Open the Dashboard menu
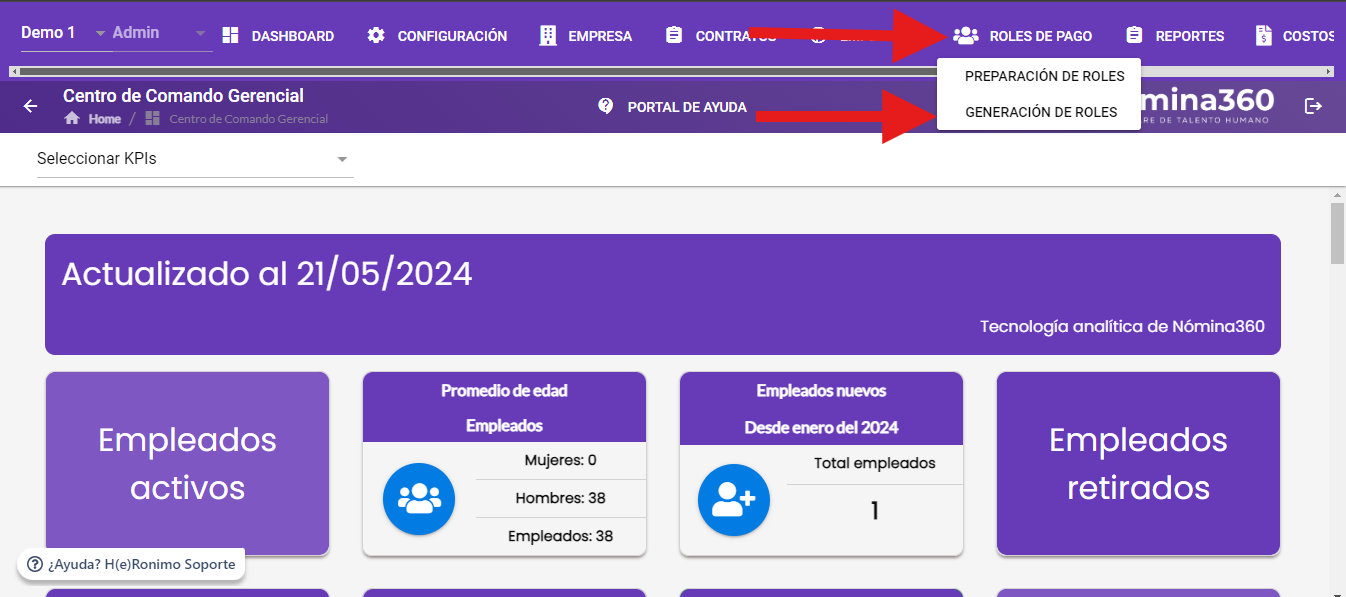 click(278, 36)
